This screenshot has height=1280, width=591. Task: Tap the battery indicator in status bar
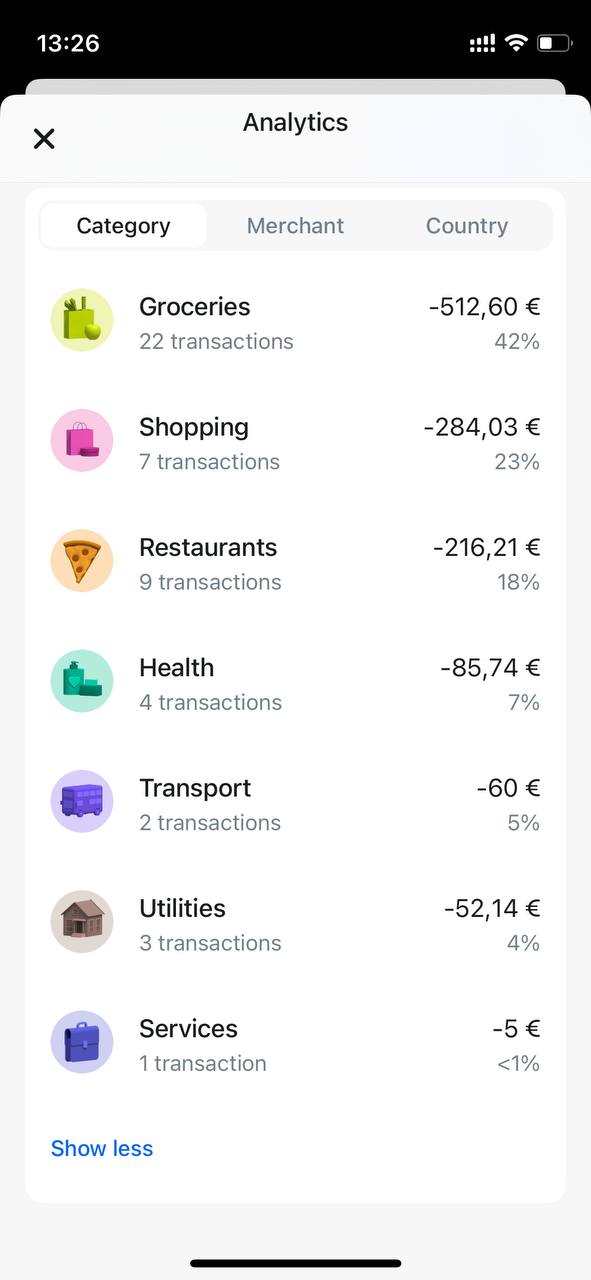coord(555,43)
